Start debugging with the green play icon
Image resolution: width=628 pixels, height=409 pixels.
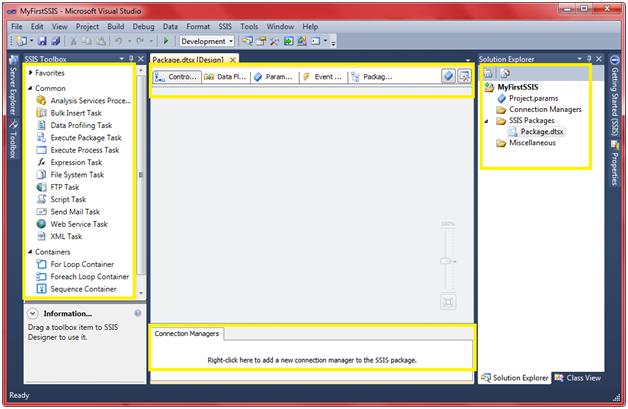[x=166, y=41]
